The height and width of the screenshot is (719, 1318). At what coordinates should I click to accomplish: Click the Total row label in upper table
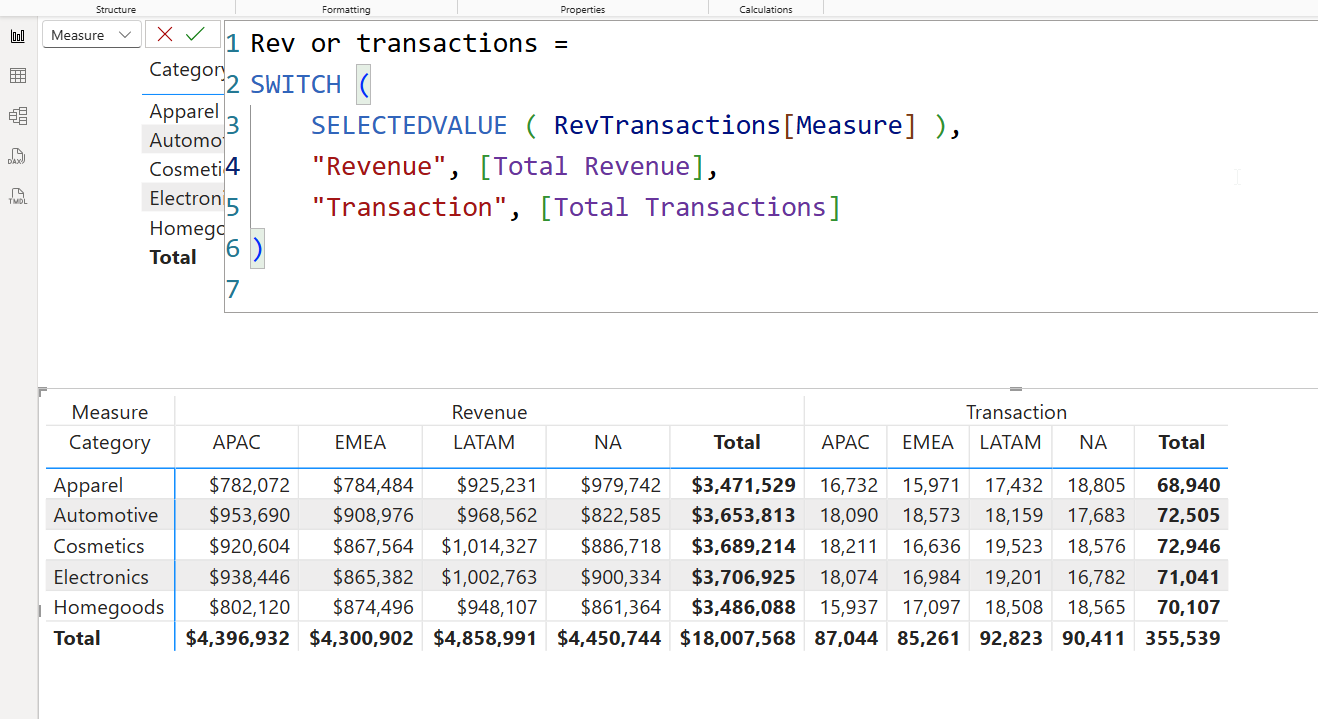coord(173,257)
